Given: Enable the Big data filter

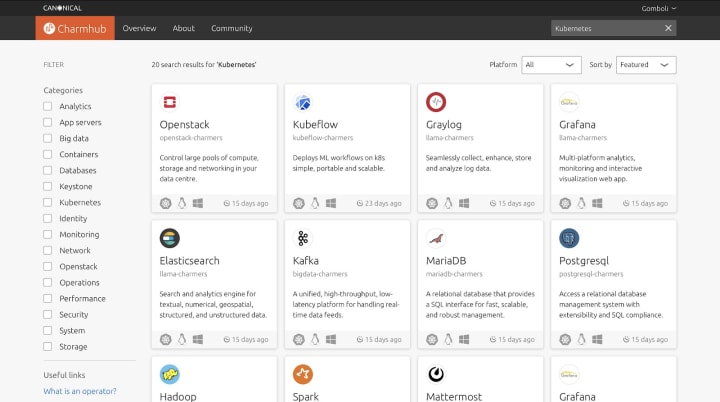Looking at the screenshot, I should (x=47, y=138).
